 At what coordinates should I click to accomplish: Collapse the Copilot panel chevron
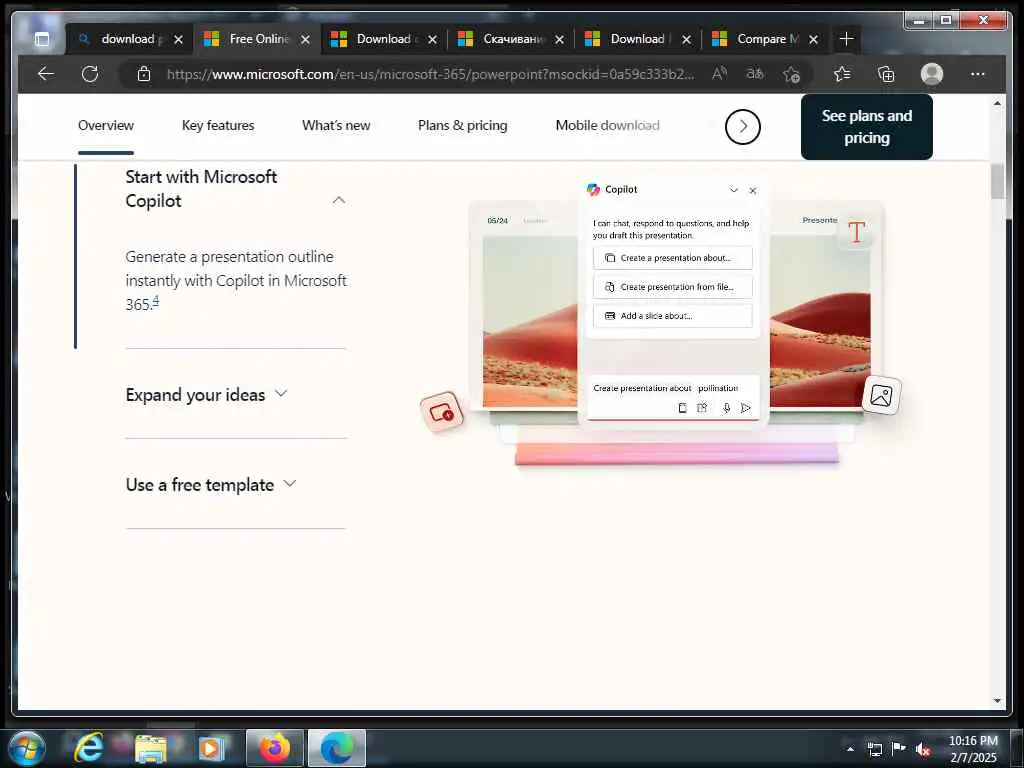coord(733,190)
